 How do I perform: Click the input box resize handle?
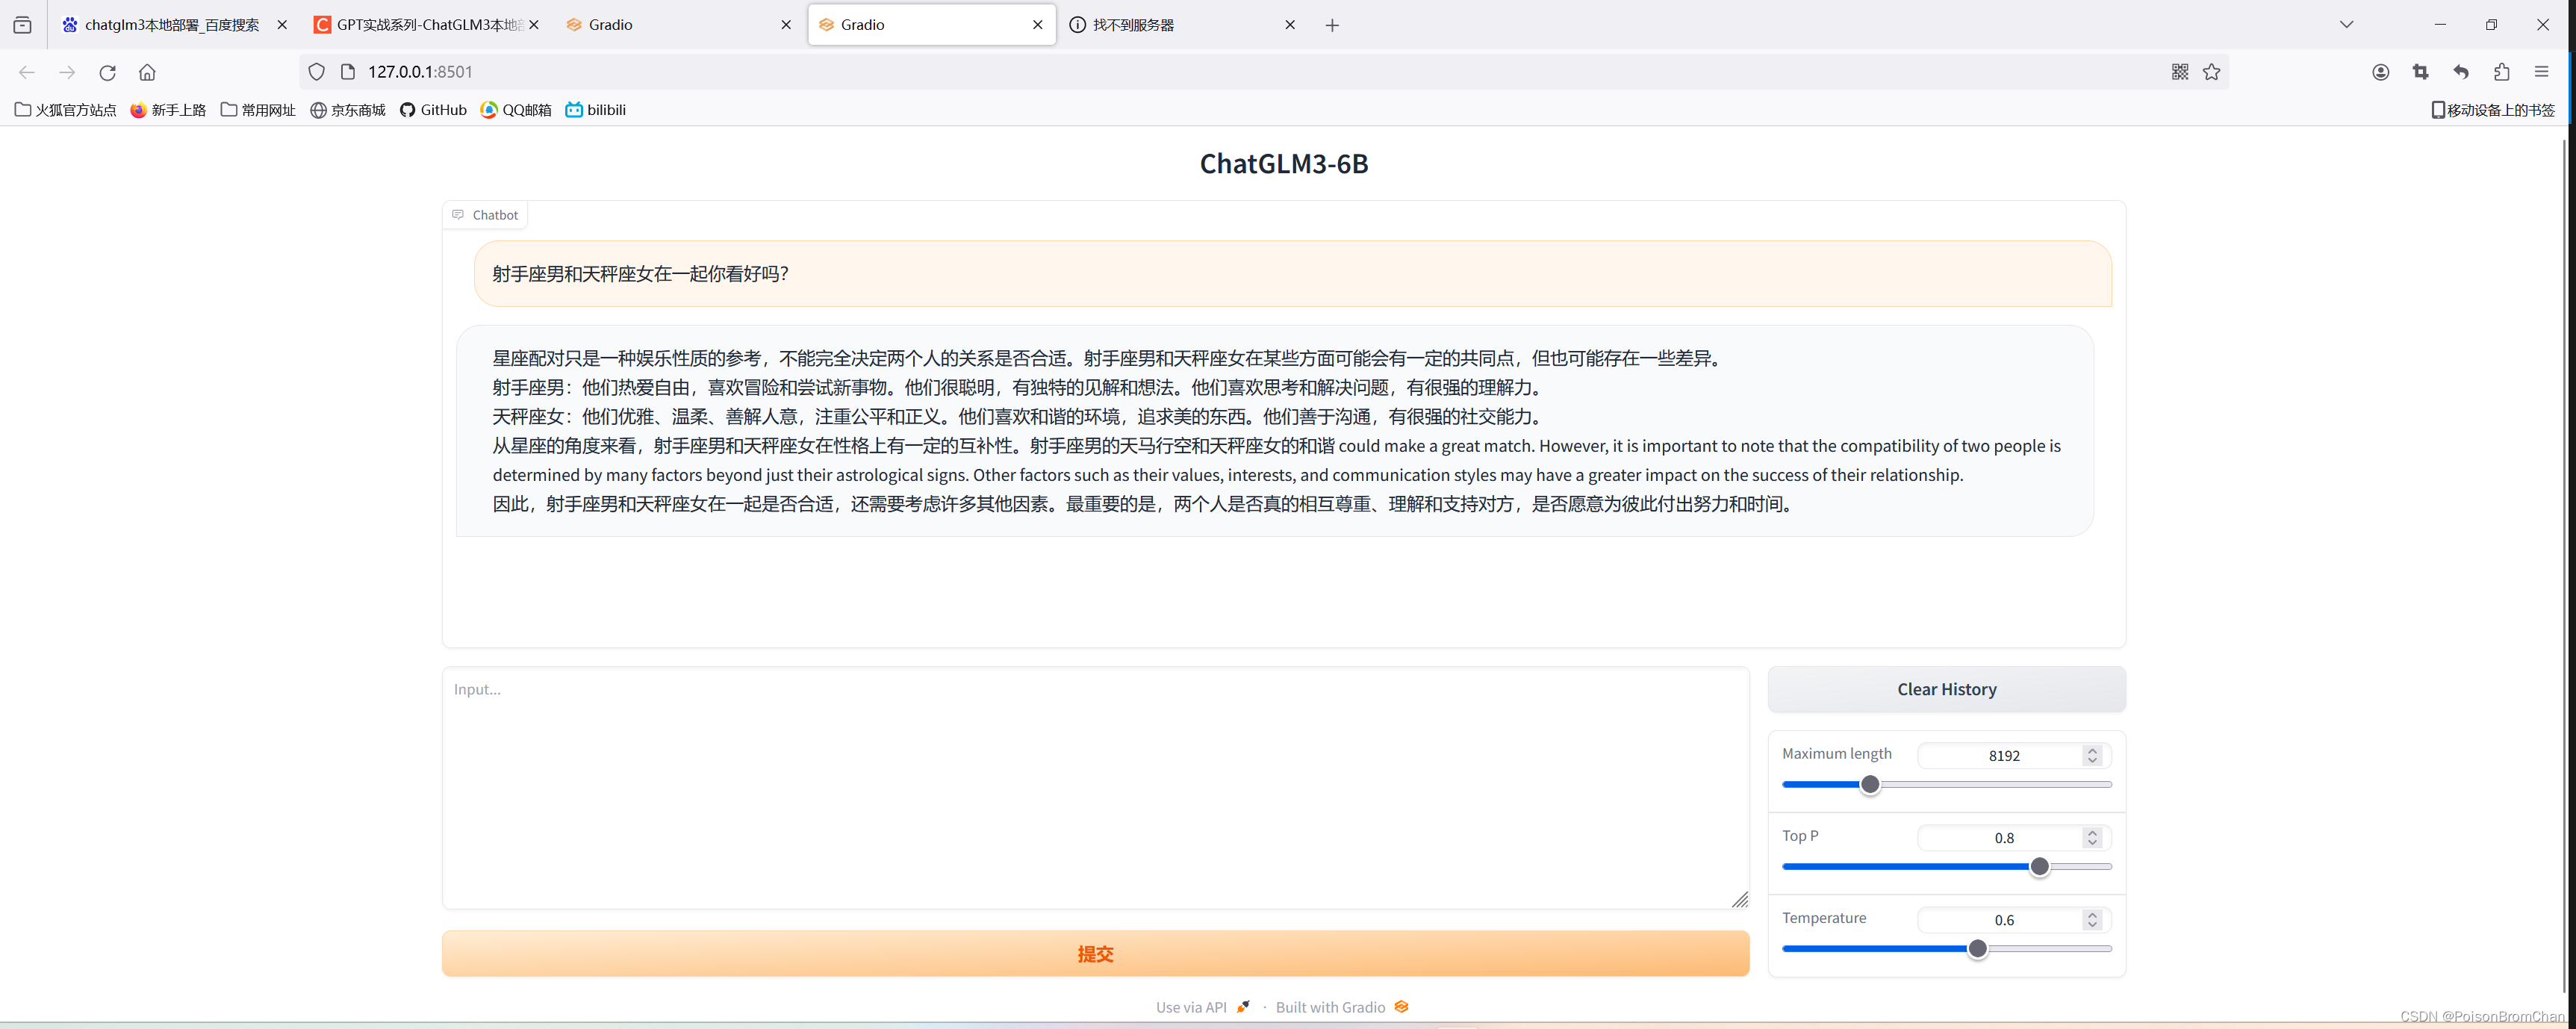[x=1740, y=900]
